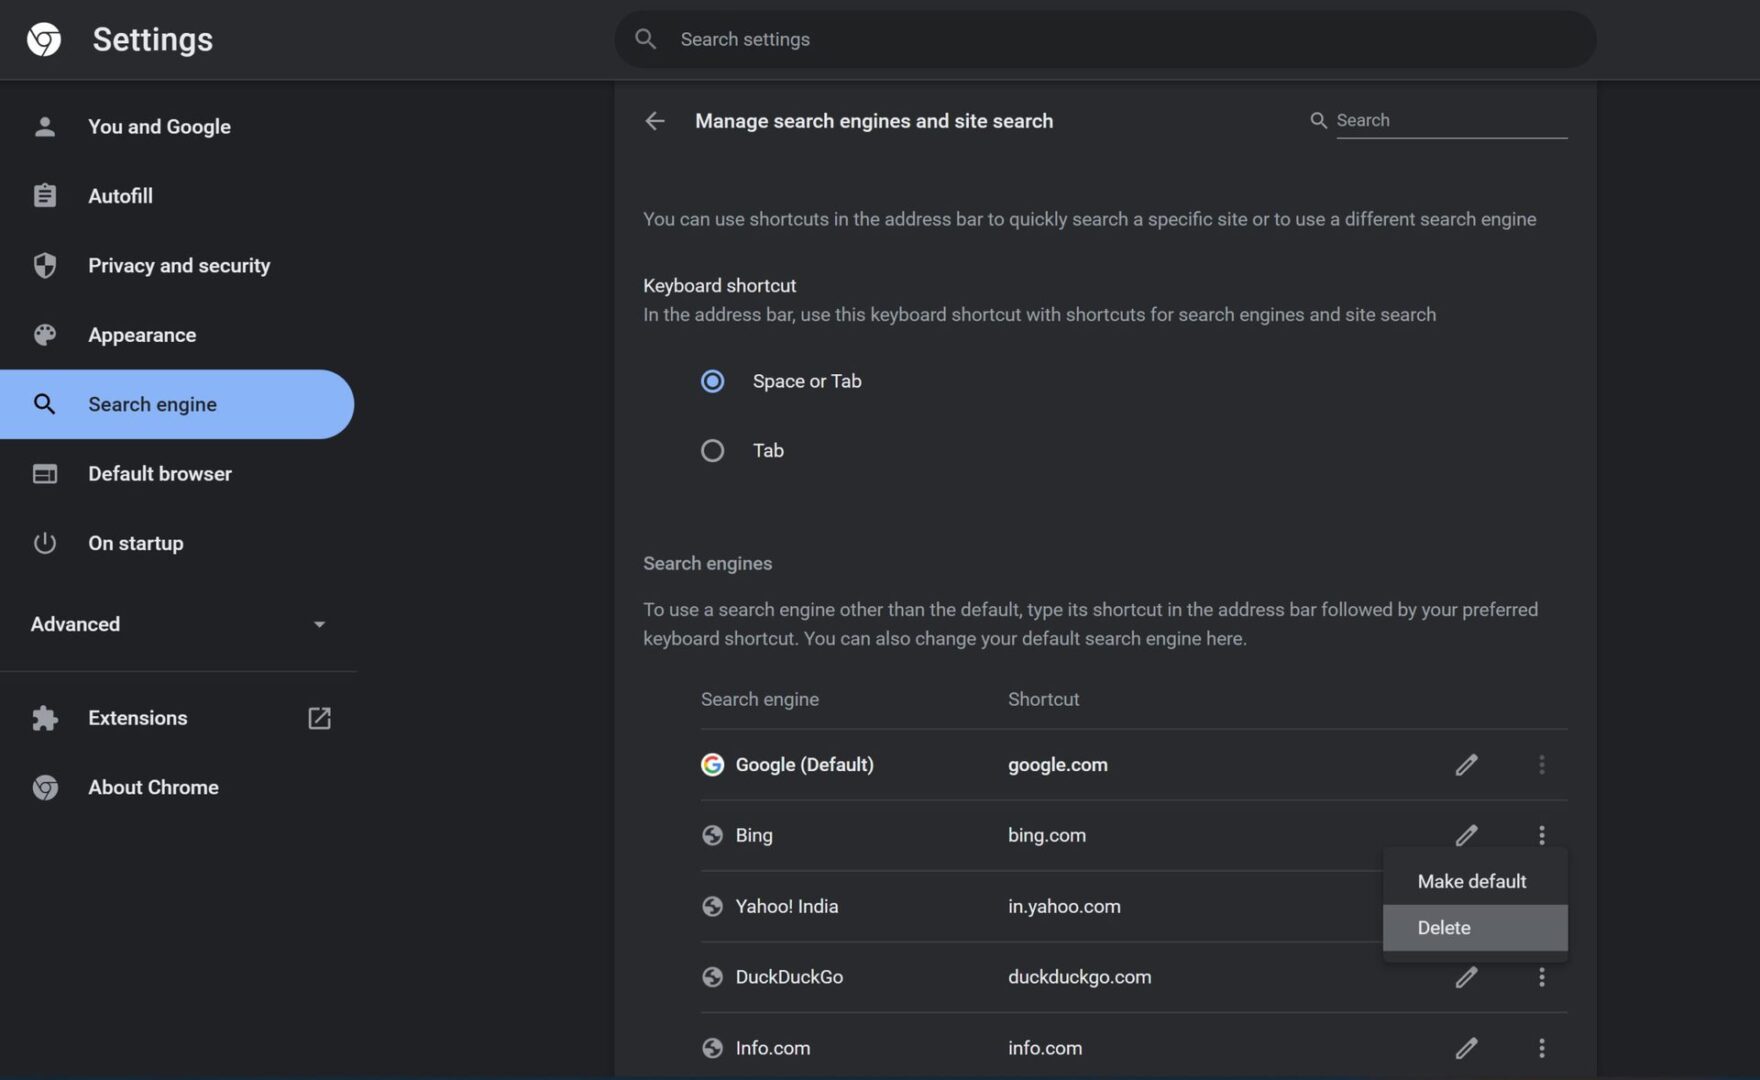Image resolution: width=1760 pixels, height=1080 pixels.
Task: Open more actions menu for Info.com
Action: click(x=1541, y=1048)
